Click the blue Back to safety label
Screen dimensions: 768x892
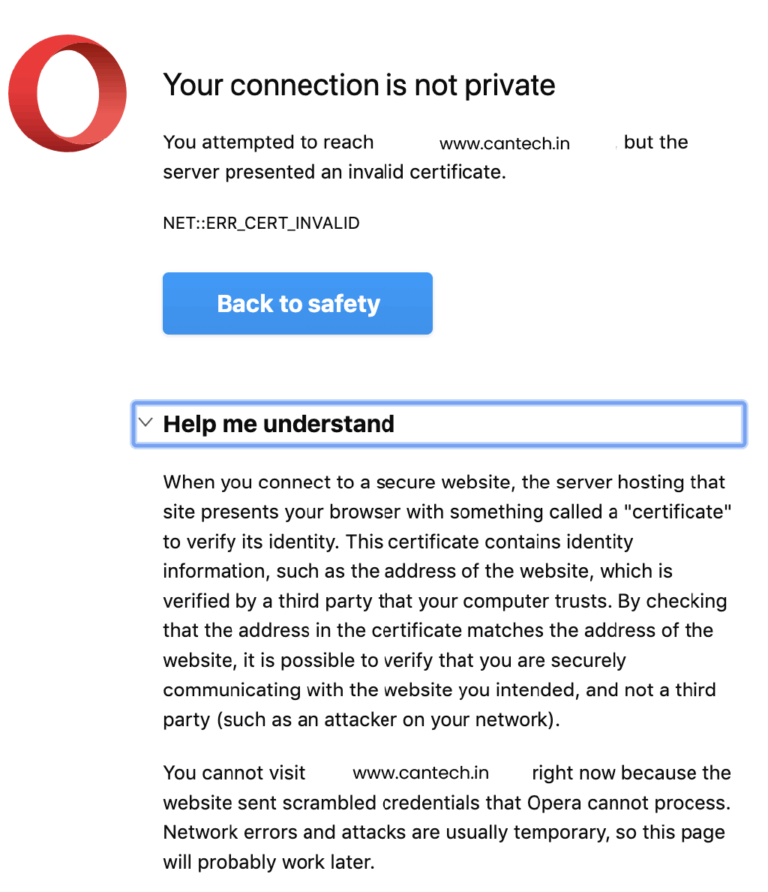coord(297,303)
